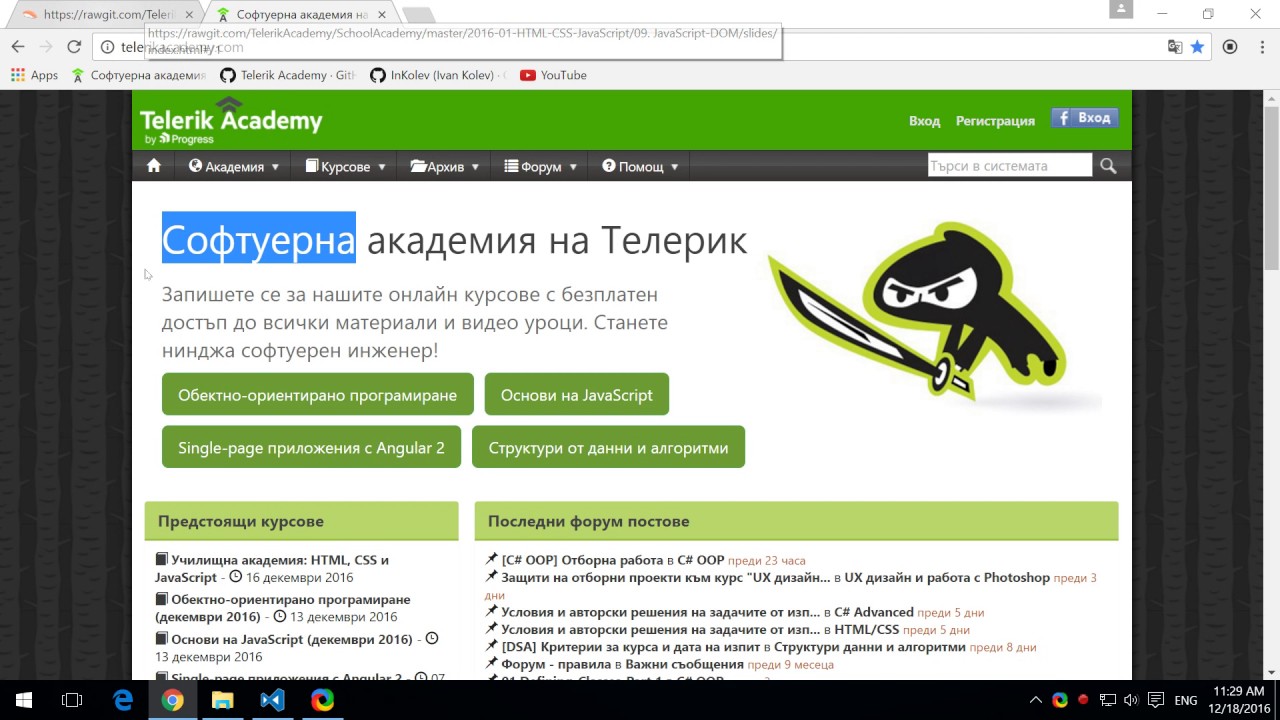The width and height of the screenshot is (1280, 720).
Task: Open the Важни съобщения category link
Action: click(x=685, y=664)
